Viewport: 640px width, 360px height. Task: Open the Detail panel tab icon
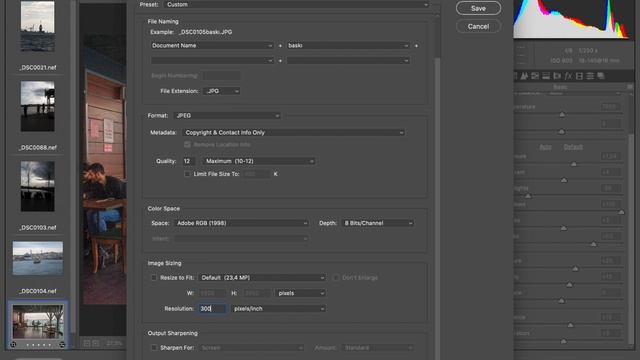[524, 76]
